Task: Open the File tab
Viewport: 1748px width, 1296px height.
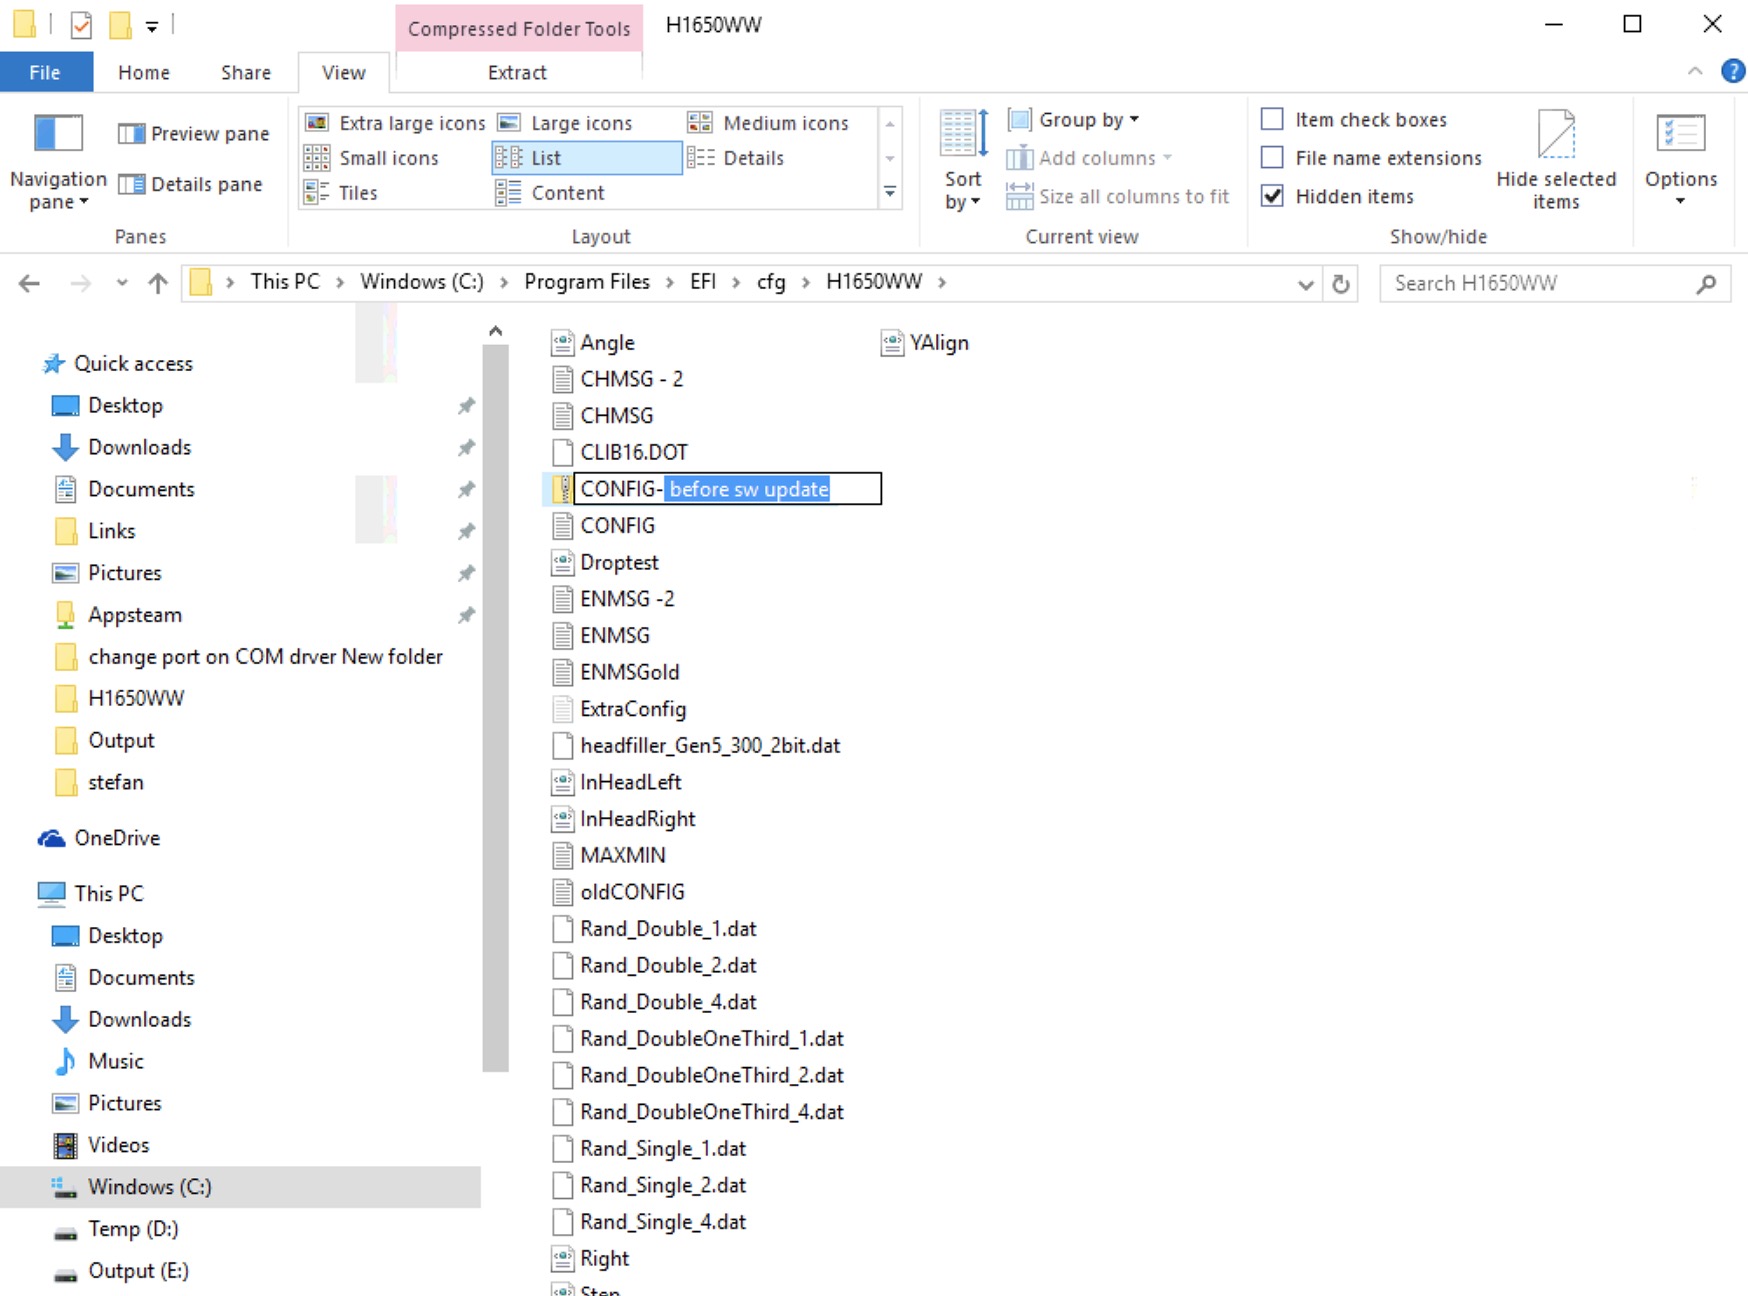Action: tap(45, 72)
